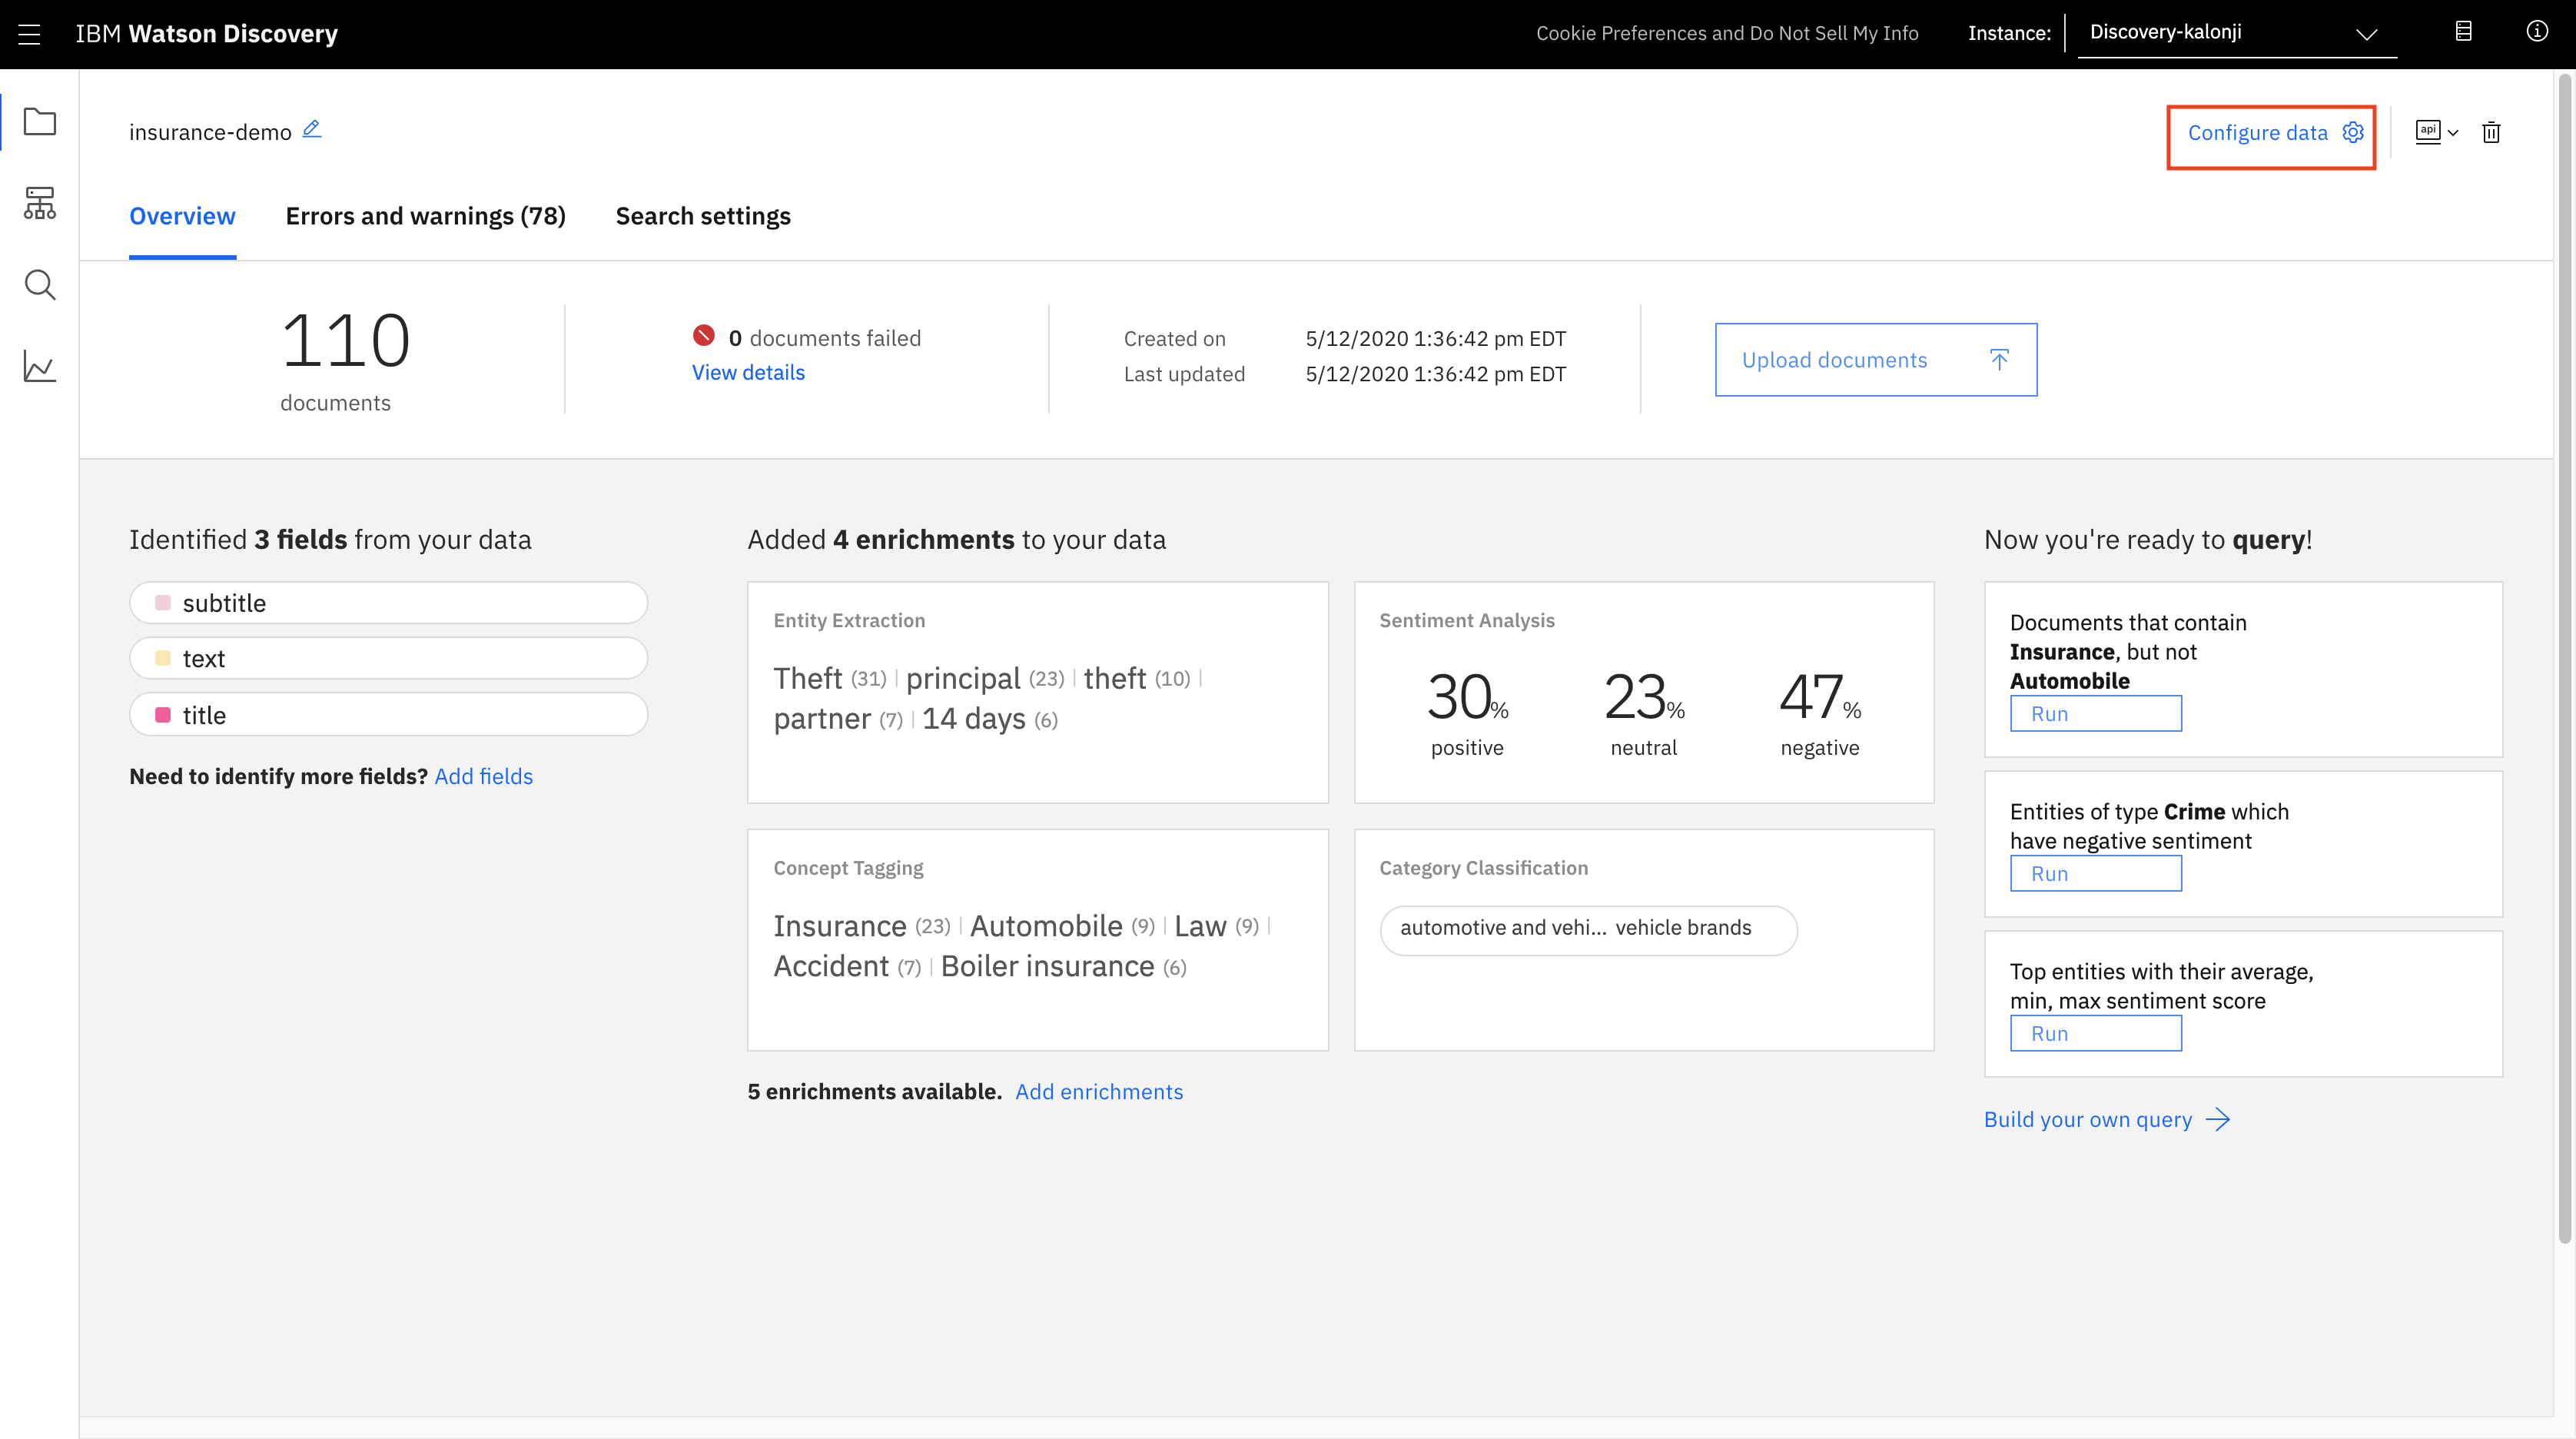Open the Manage data folder icon in sidebar
2576x1439 pixels.
click(39, 122)
